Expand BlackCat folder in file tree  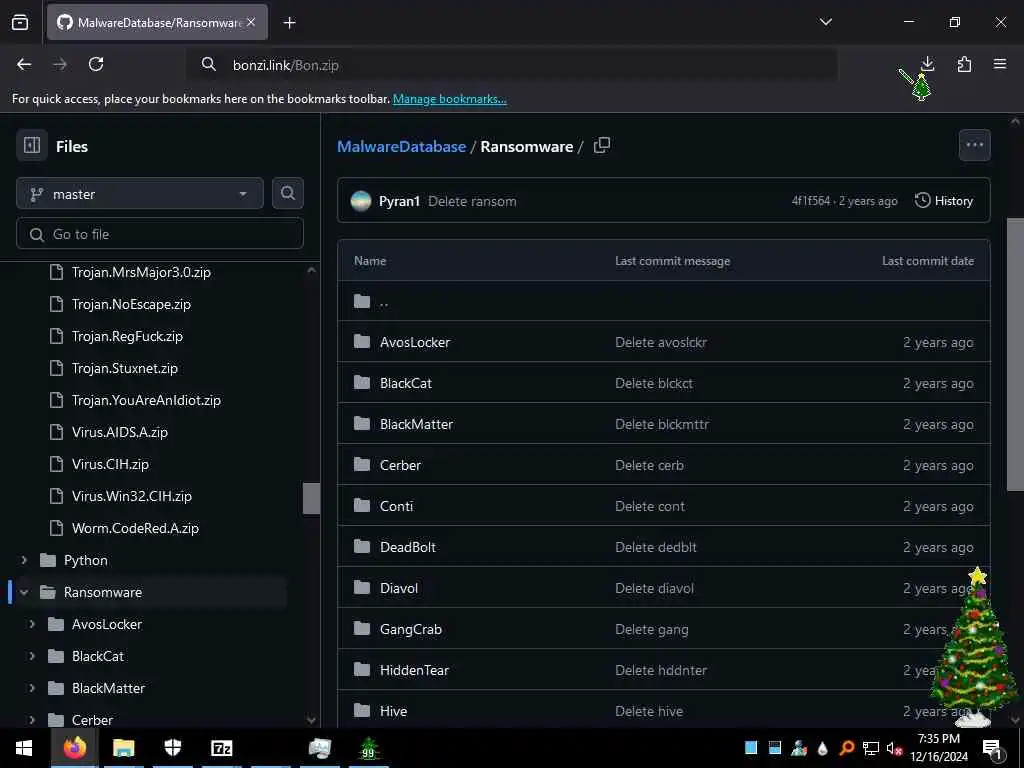(x=32, y=656)
